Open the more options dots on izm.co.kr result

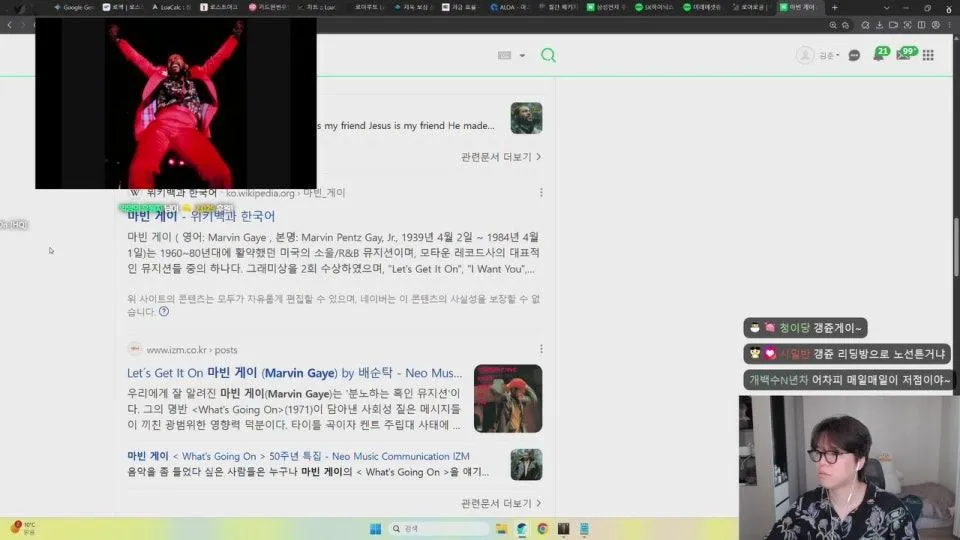pyautogui.click(x=541, y=349)
